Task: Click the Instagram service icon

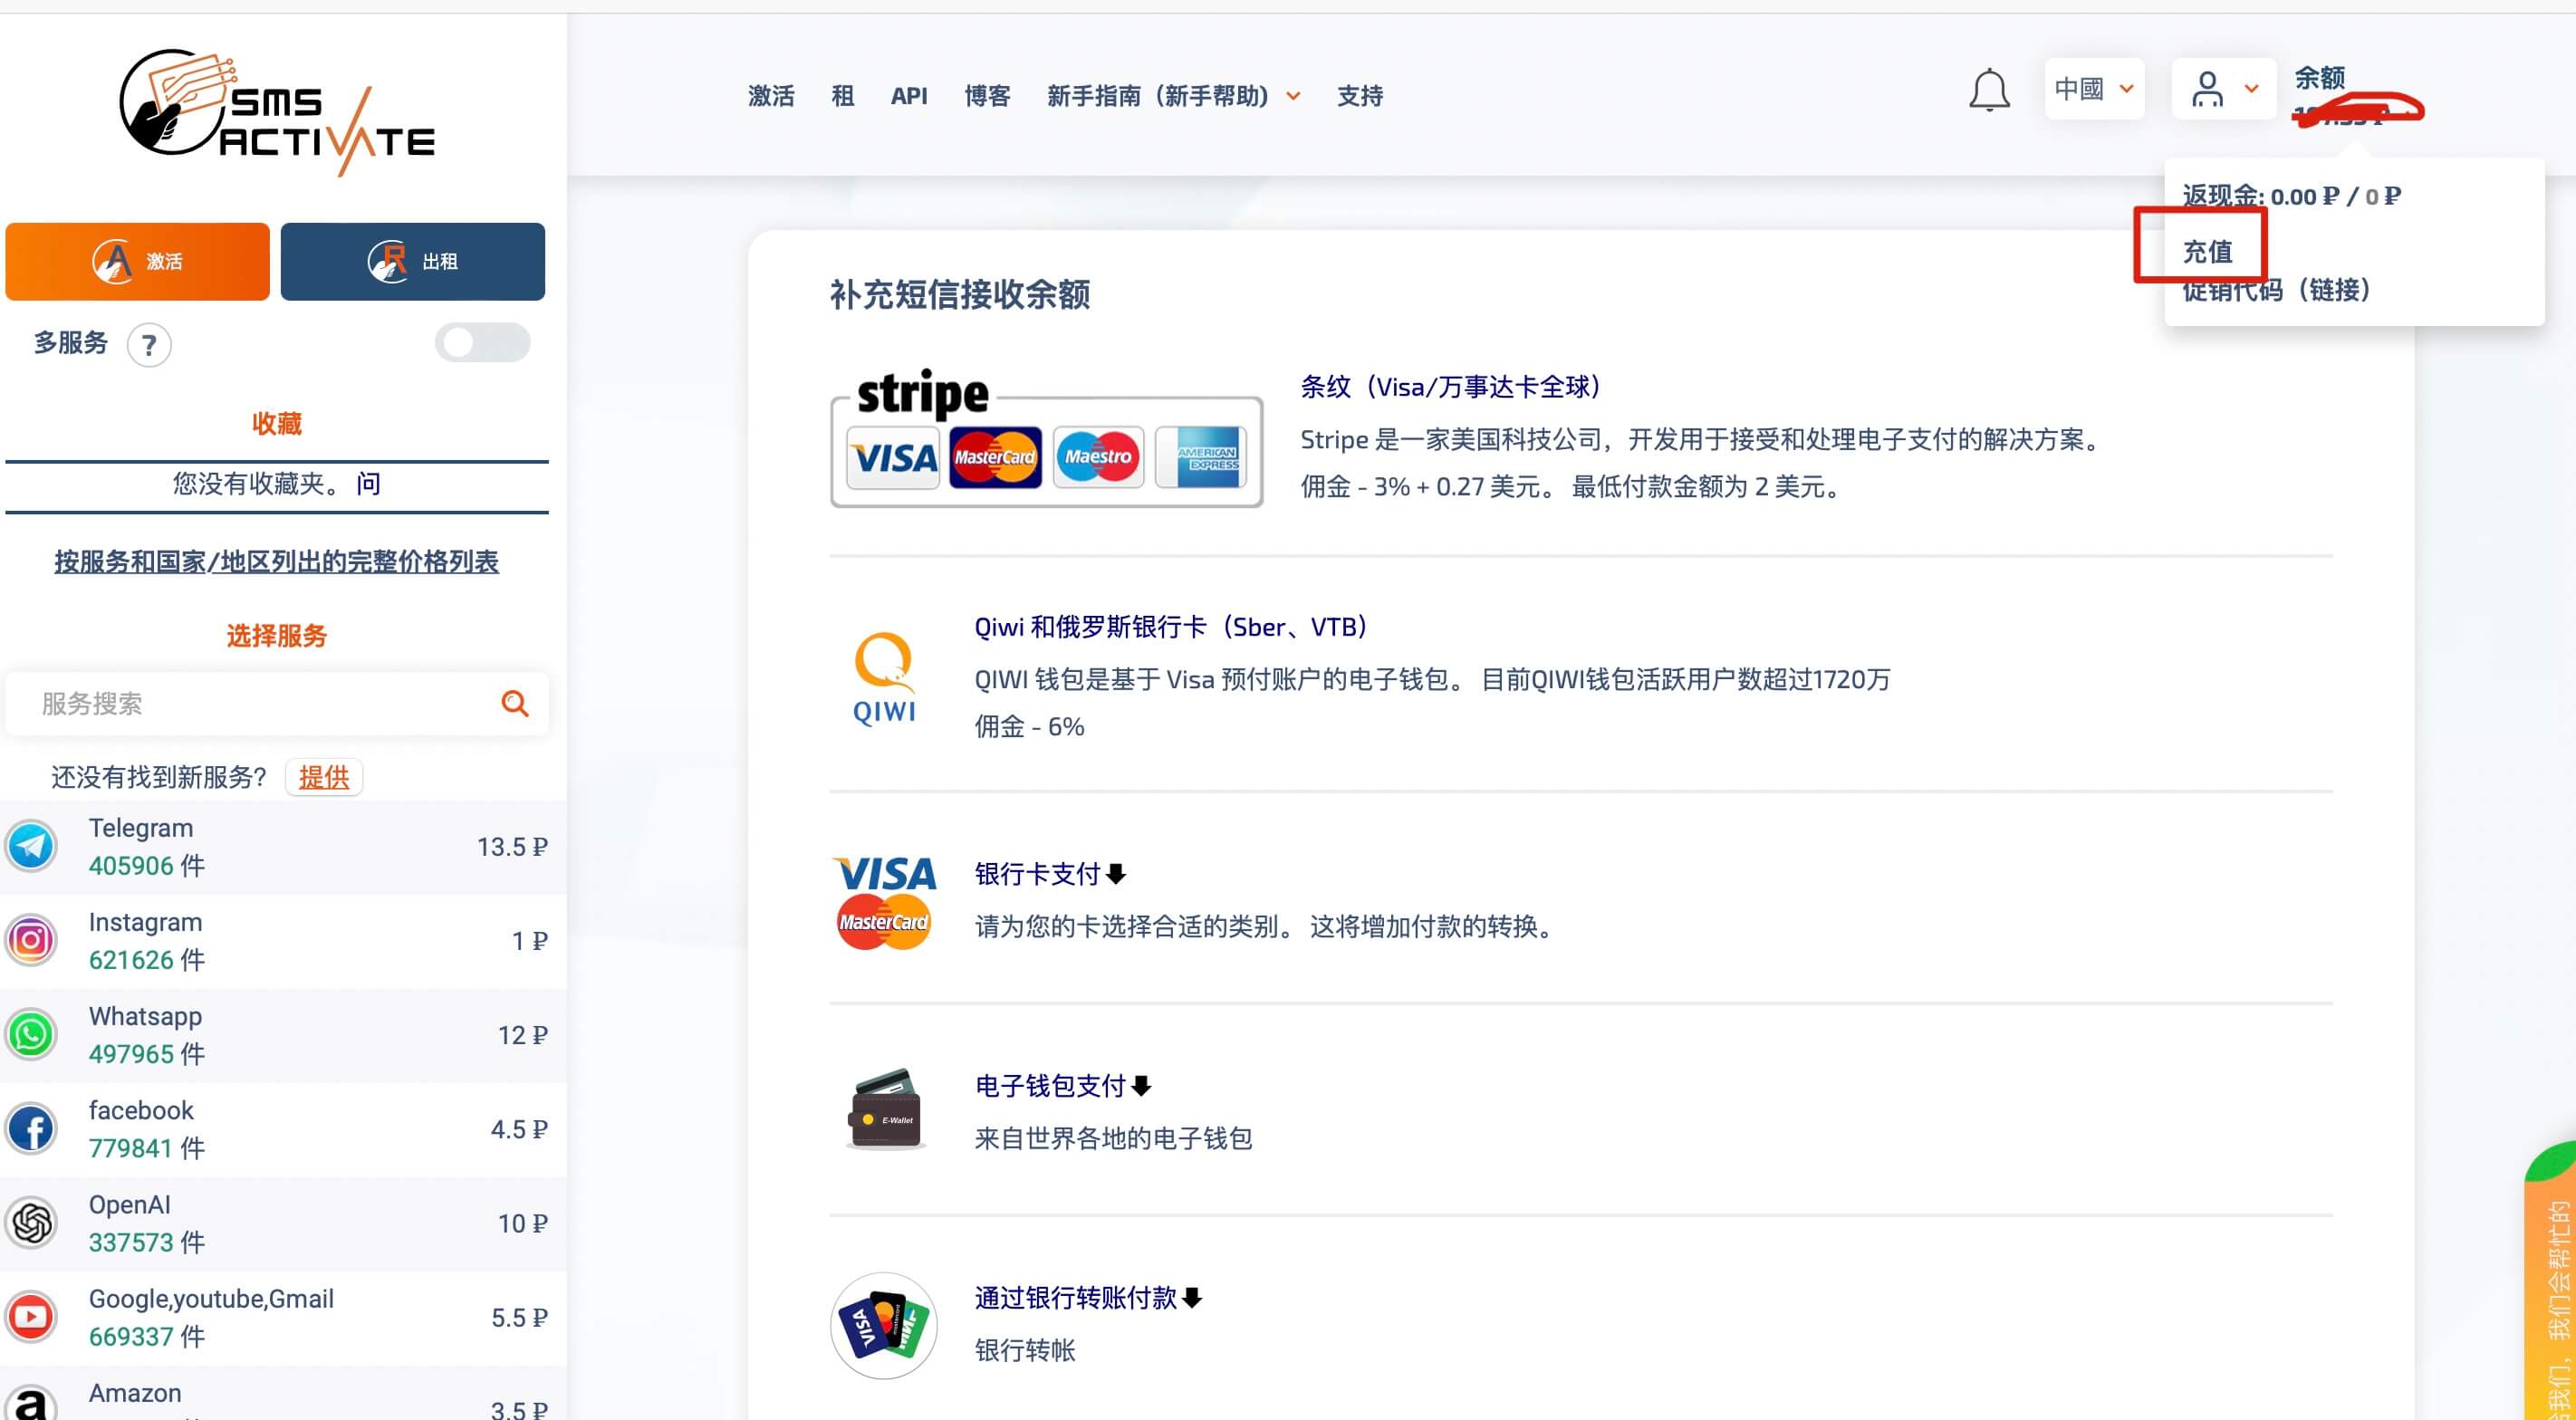Action: coord(31,941)
